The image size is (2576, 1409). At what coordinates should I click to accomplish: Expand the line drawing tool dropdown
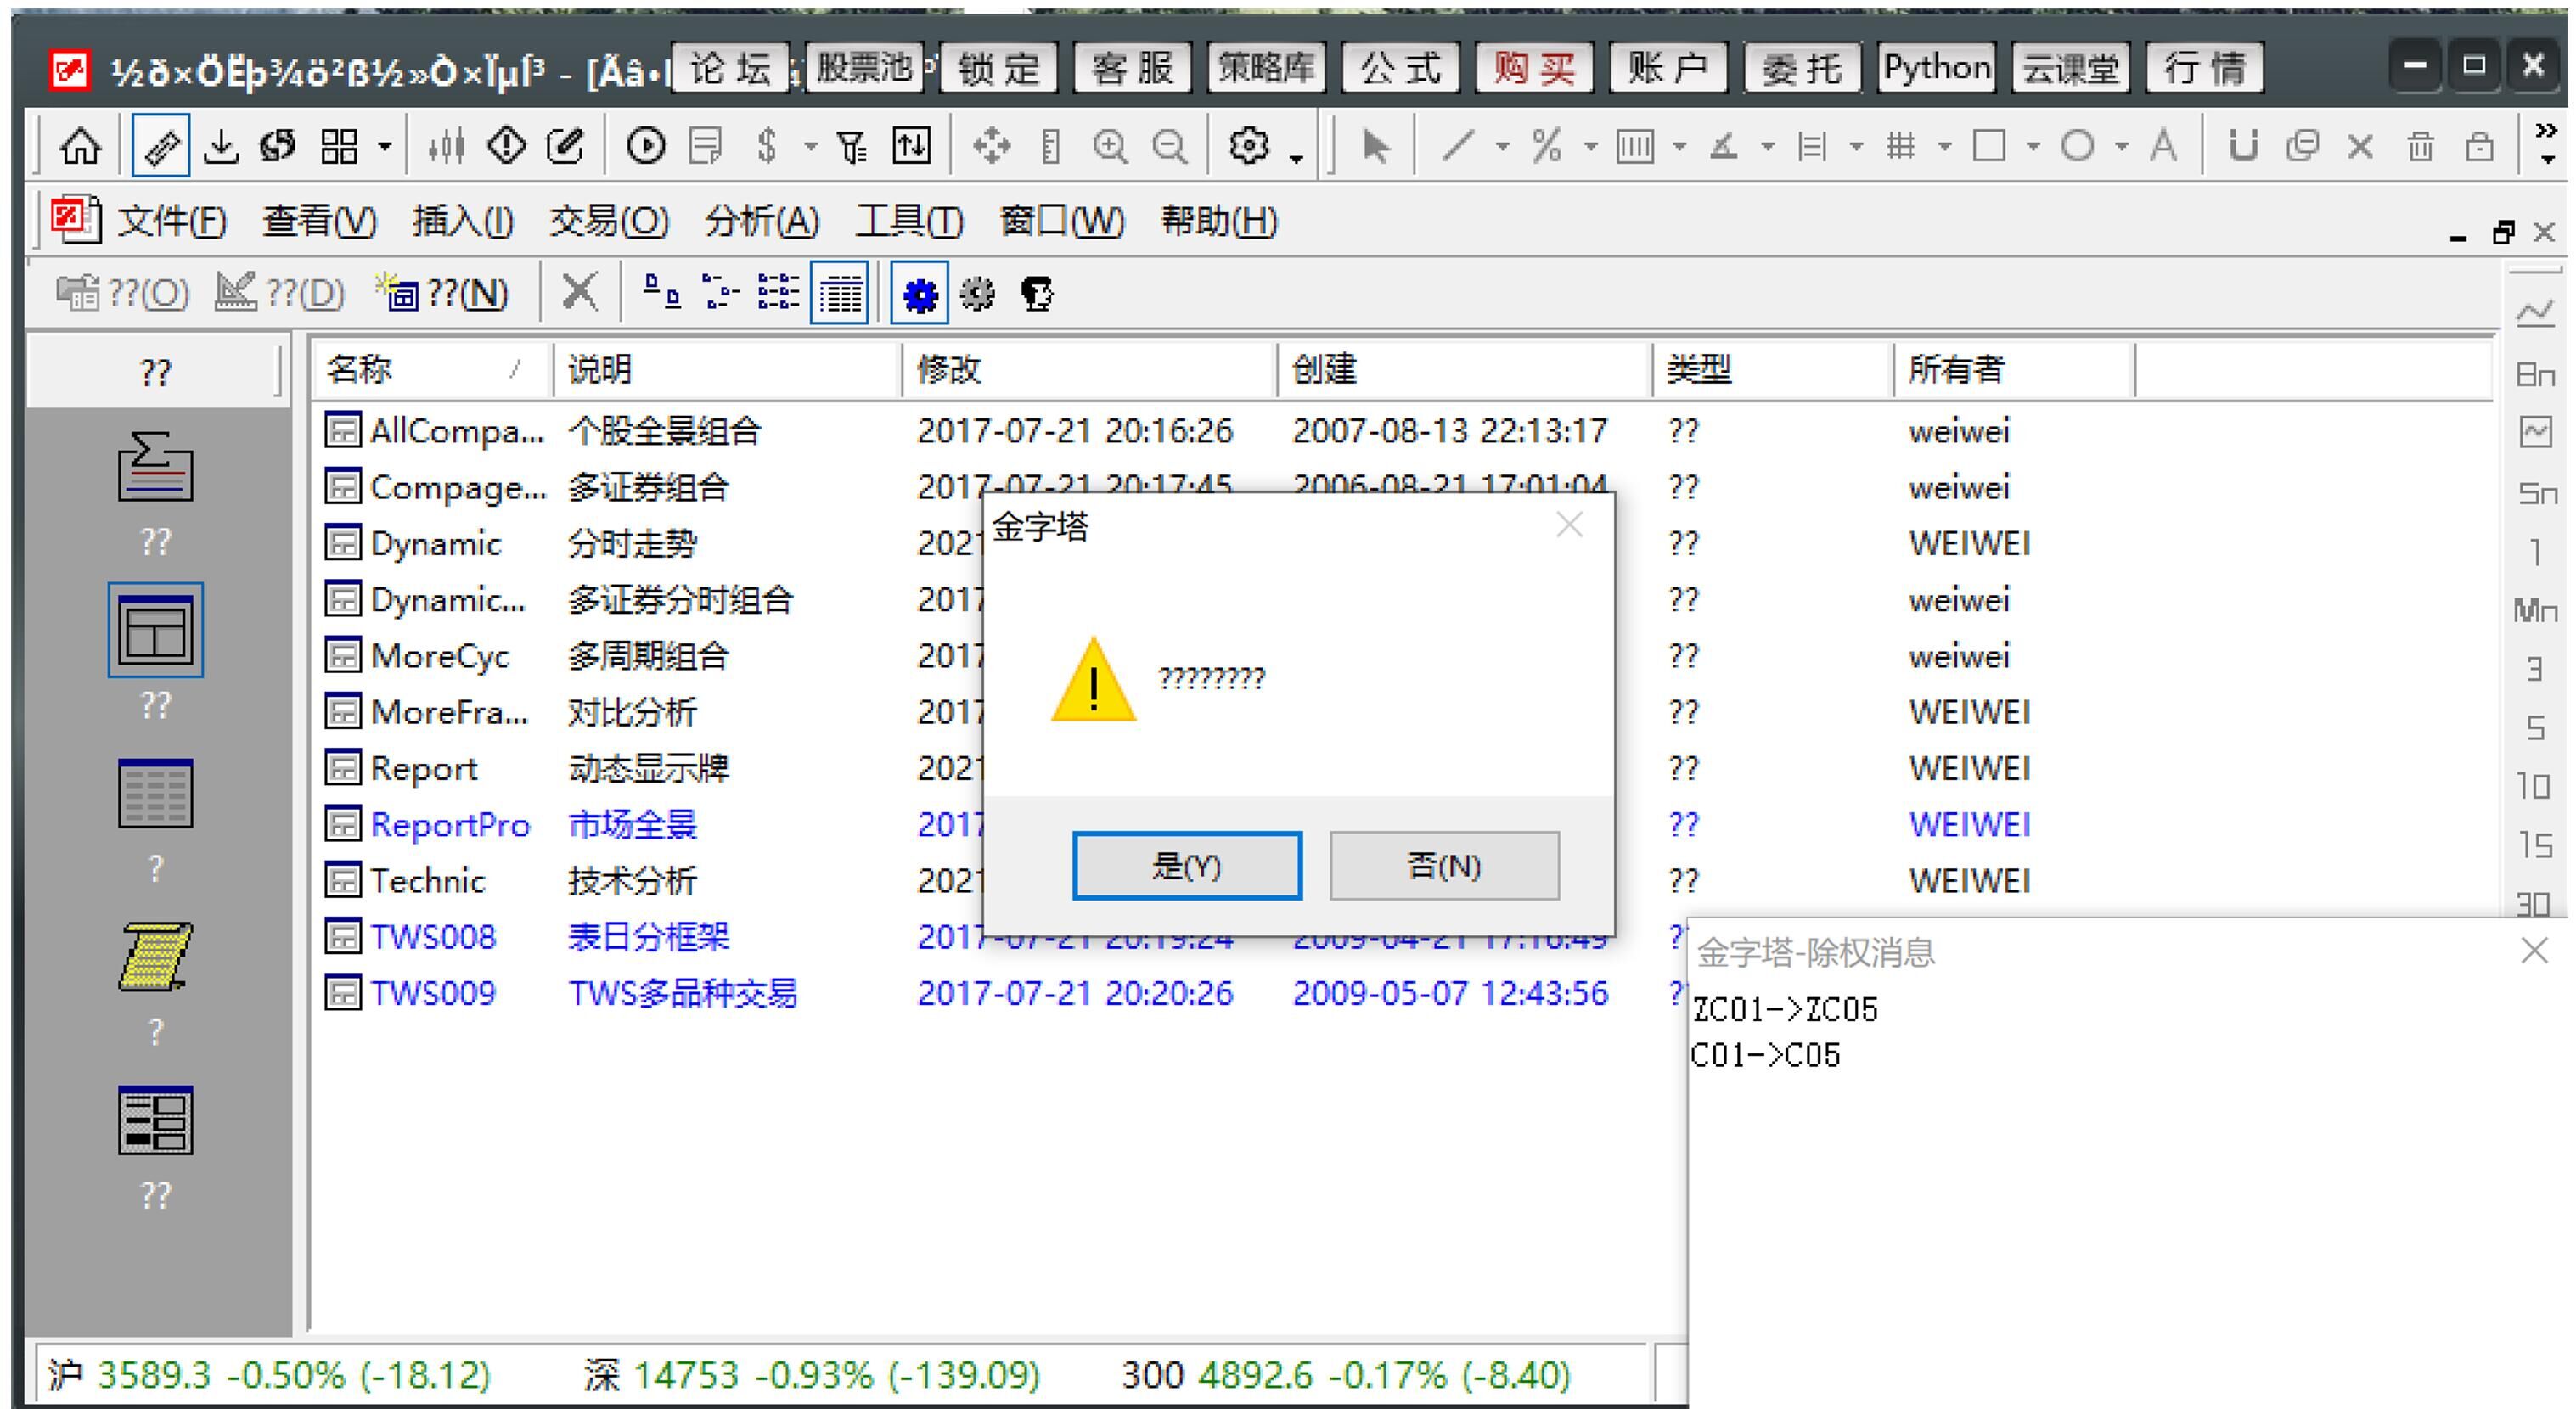(1502, 147)
